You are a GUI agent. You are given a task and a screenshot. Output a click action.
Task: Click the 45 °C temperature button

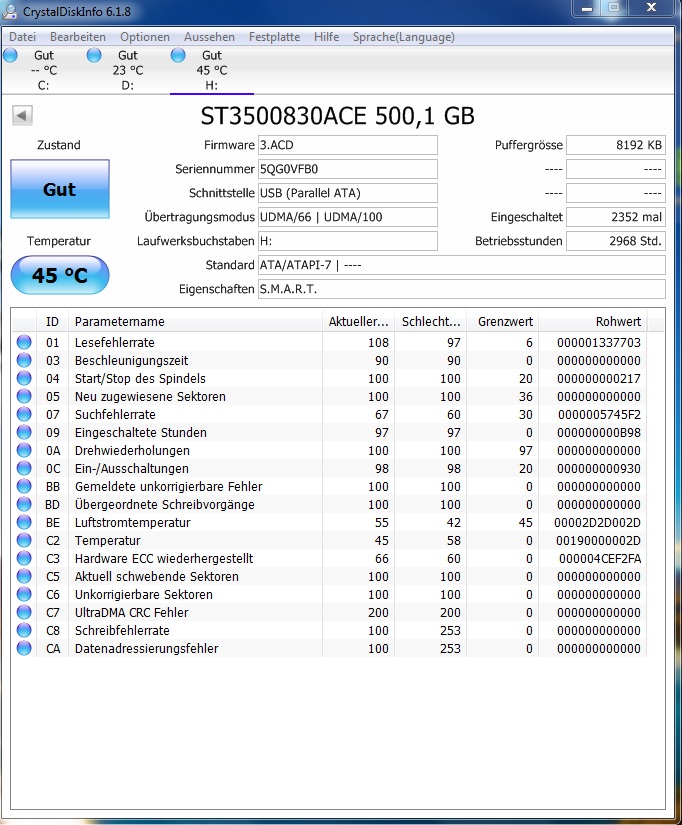(60, 275)
